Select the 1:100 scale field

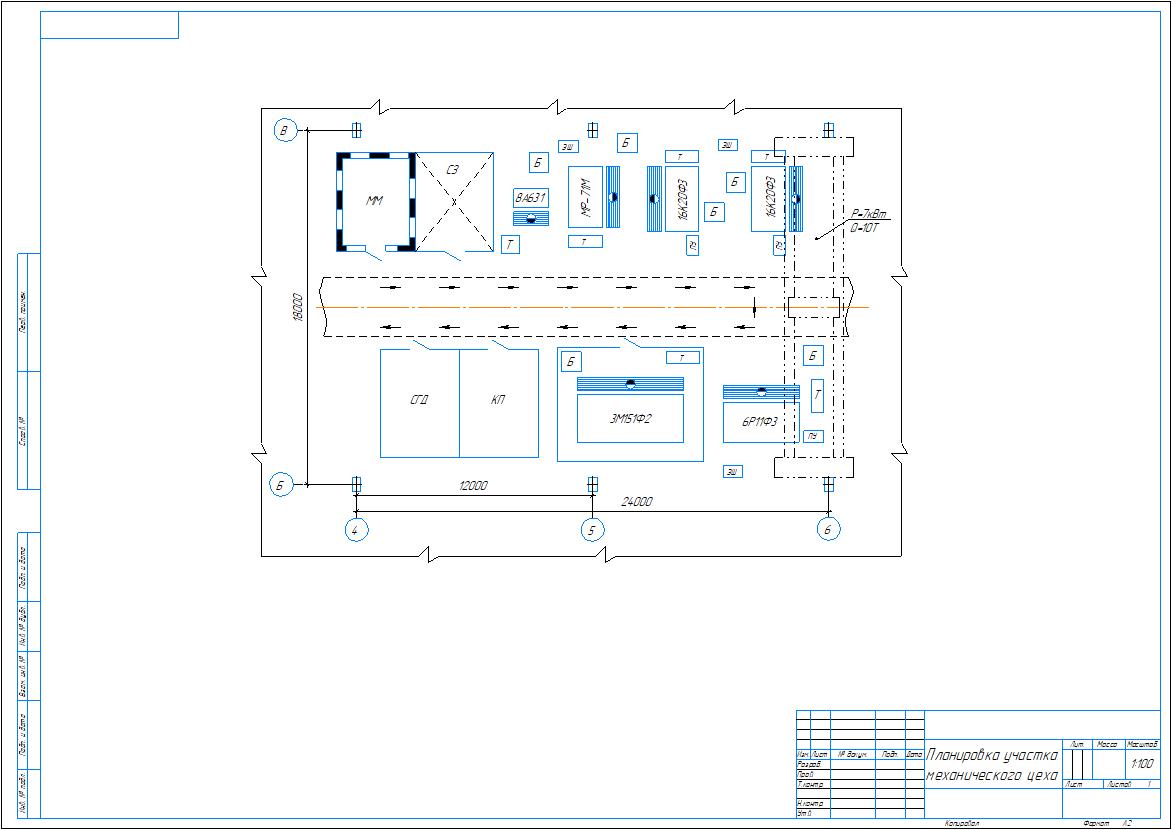click(x=1141, y=764)
